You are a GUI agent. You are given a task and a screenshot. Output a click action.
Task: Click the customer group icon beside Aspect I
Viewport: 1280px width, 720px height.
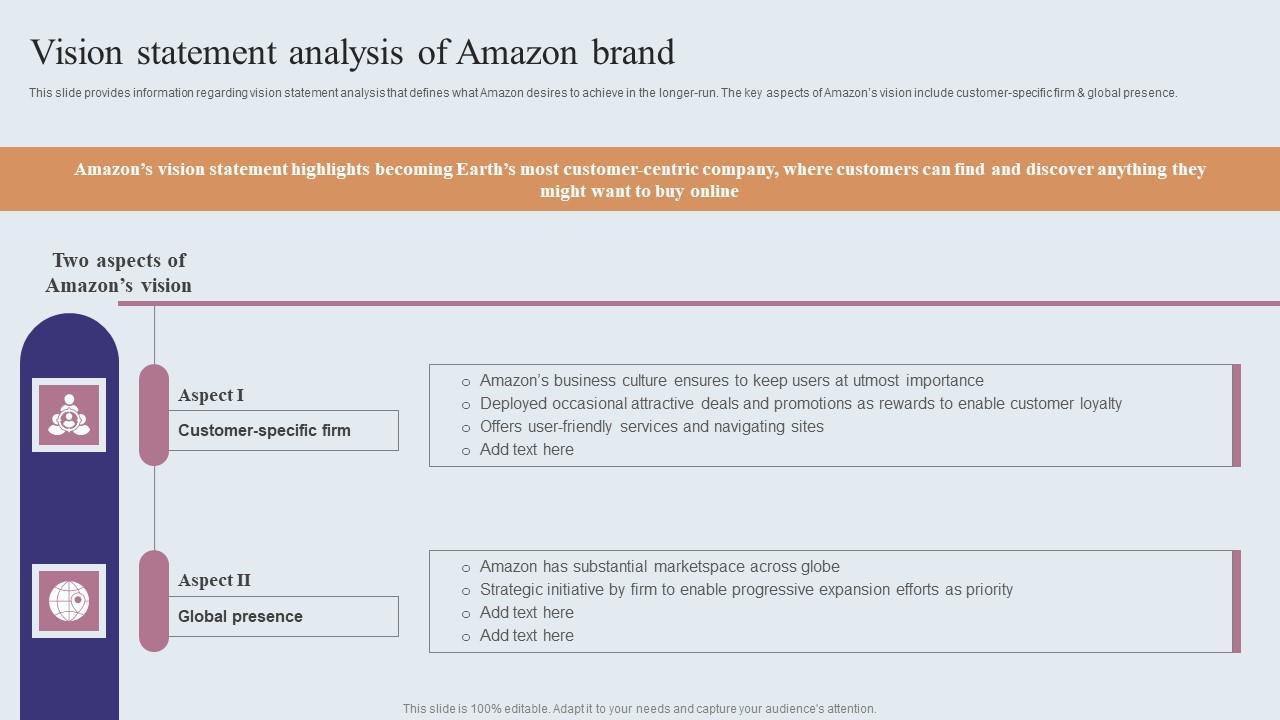click(x=69, y=415)
